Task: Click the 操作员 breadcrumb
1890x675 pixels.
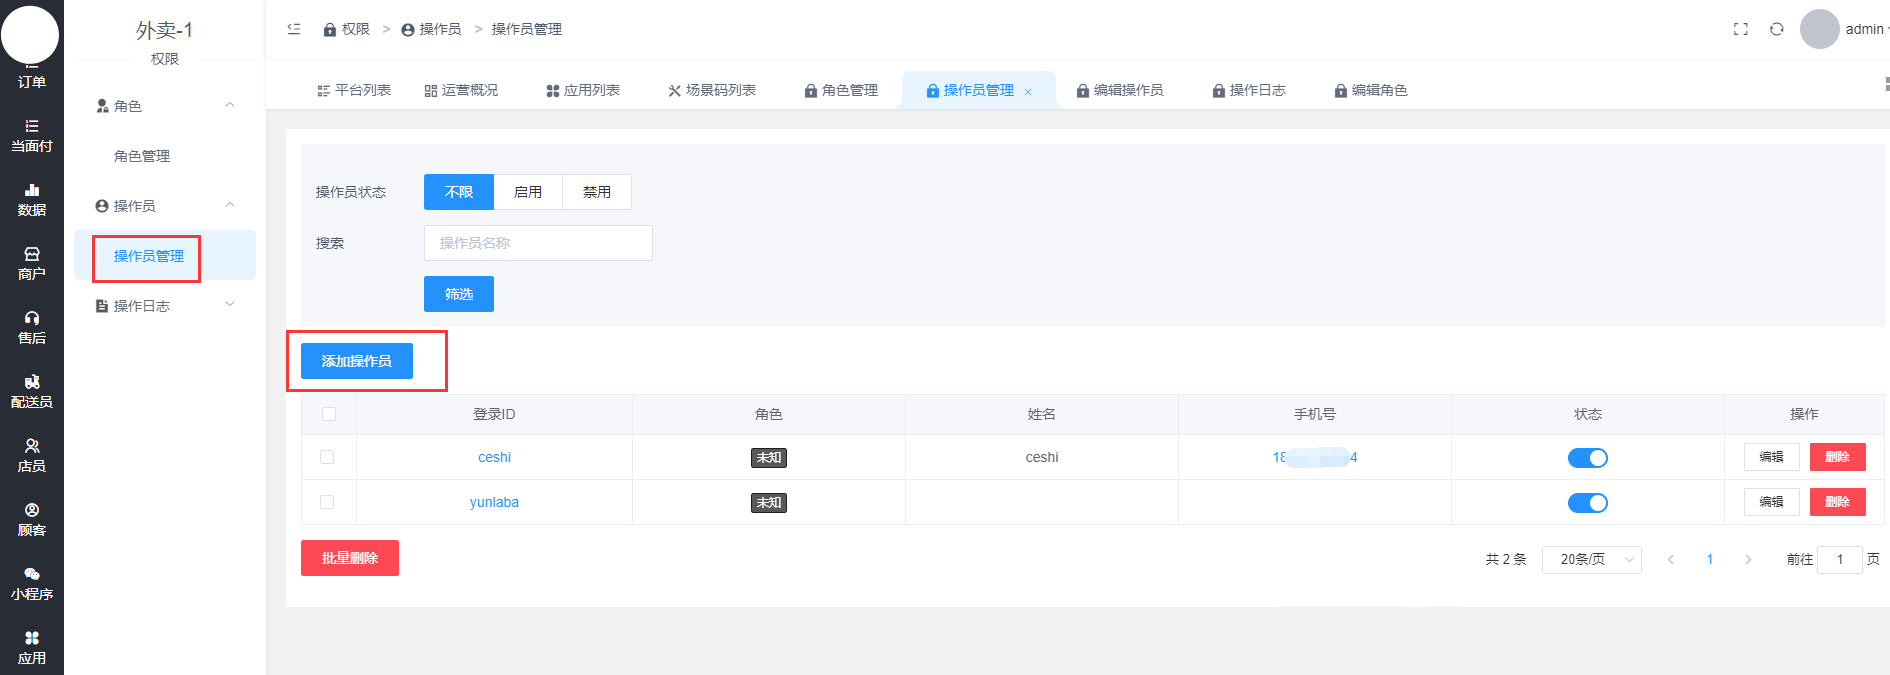Action: (440, 30)
